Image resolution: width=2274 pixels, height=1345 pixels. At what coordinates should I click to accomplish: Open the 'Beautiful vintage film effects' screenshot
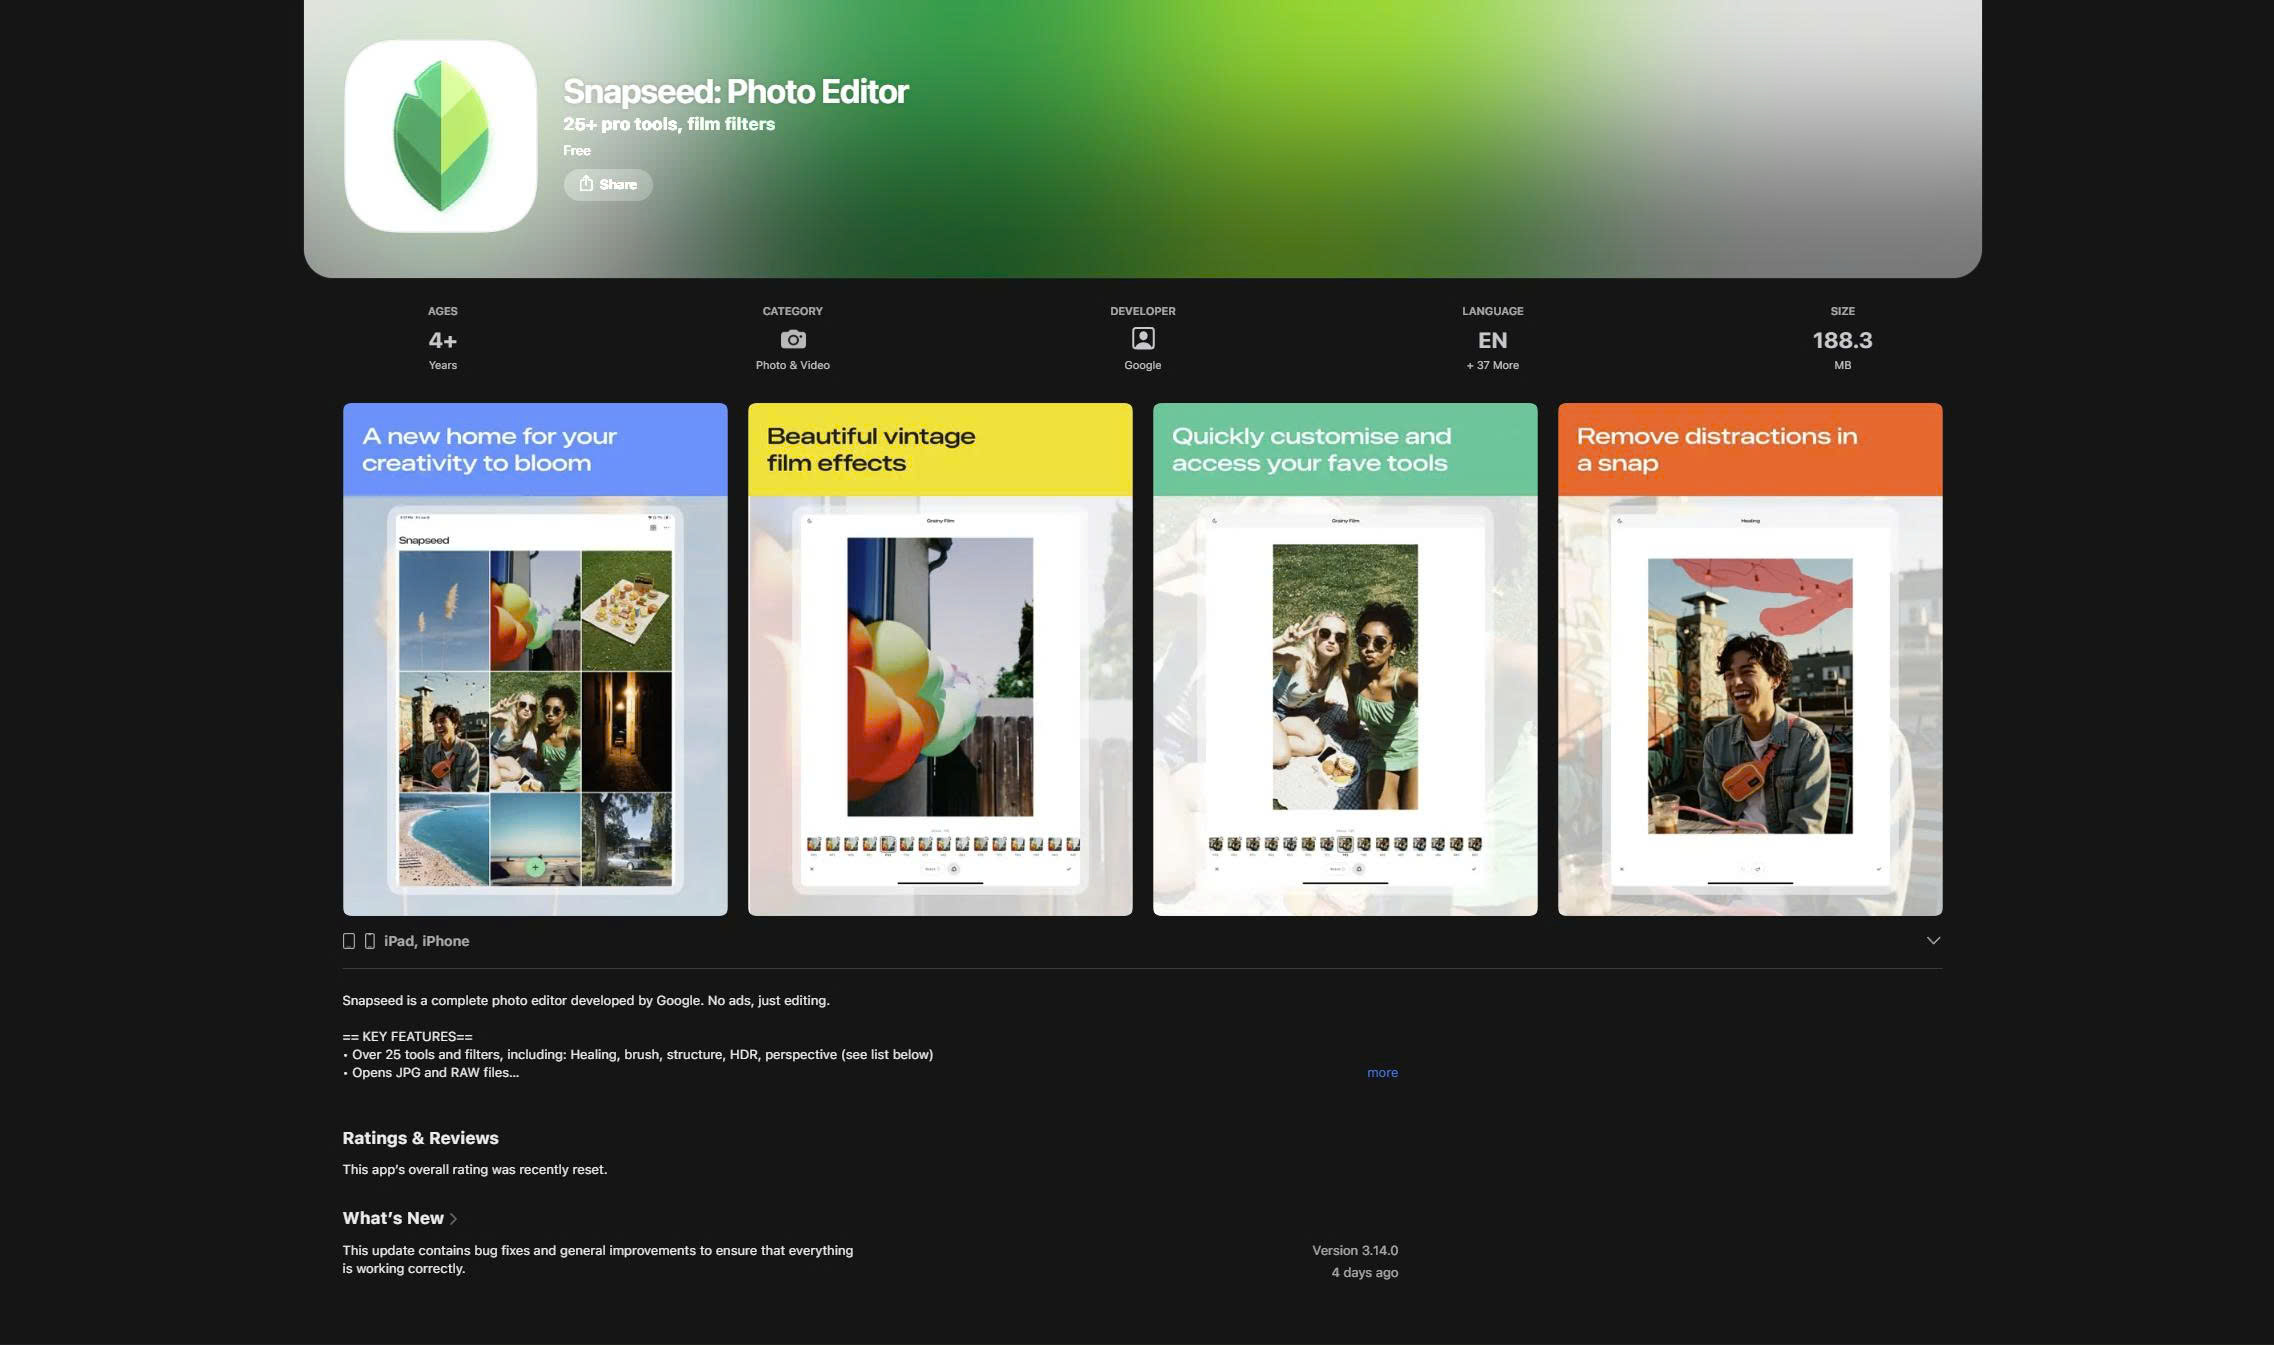tap(940, 659)
